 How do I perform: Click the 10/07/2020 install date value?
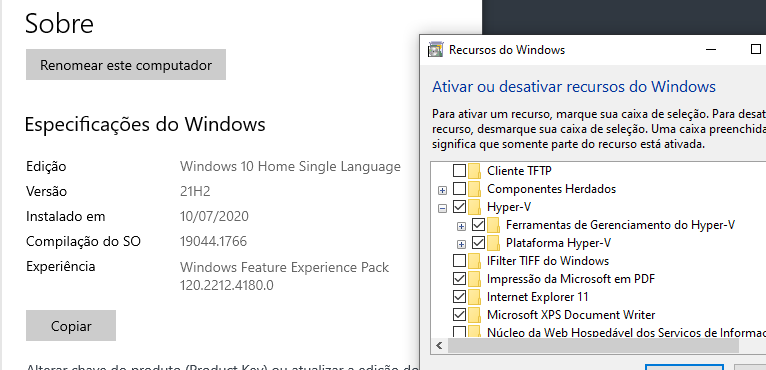pyautogui.click(x=214, y=216)
